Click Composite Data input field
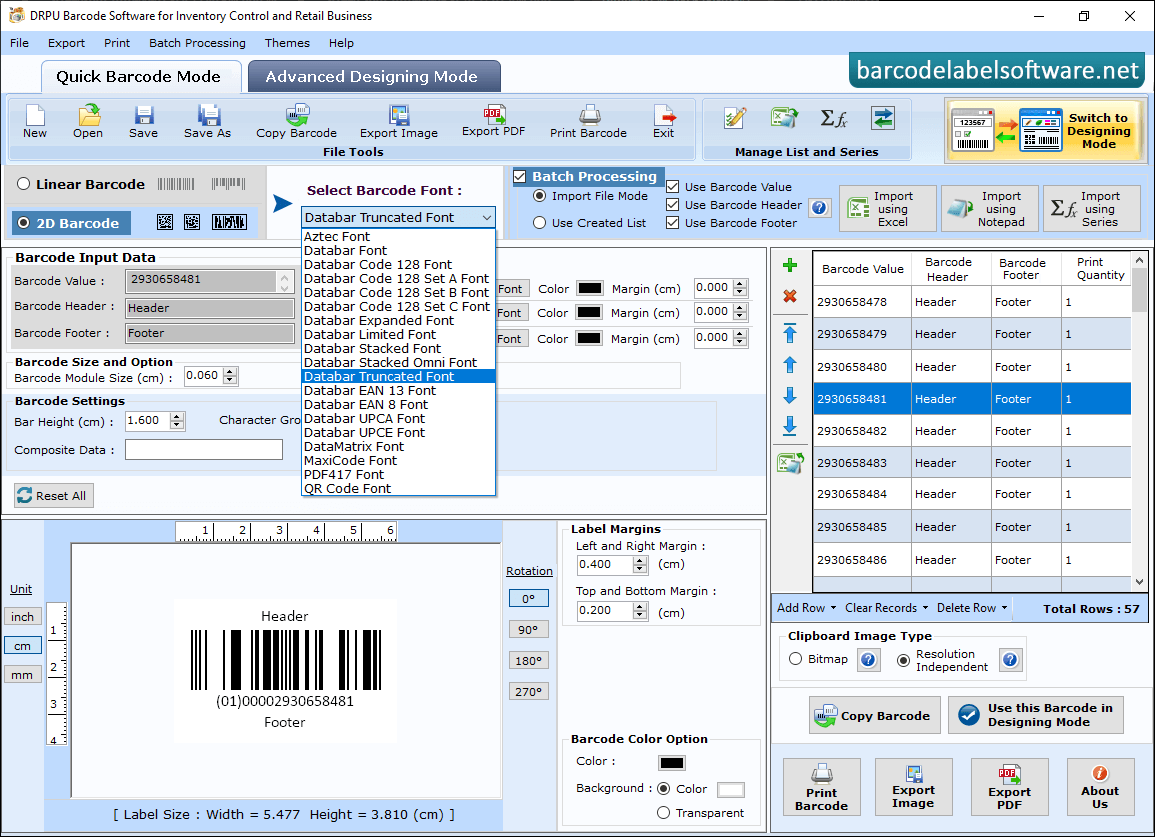Screen dimensions: 1155x837 [x=204, y=449]
